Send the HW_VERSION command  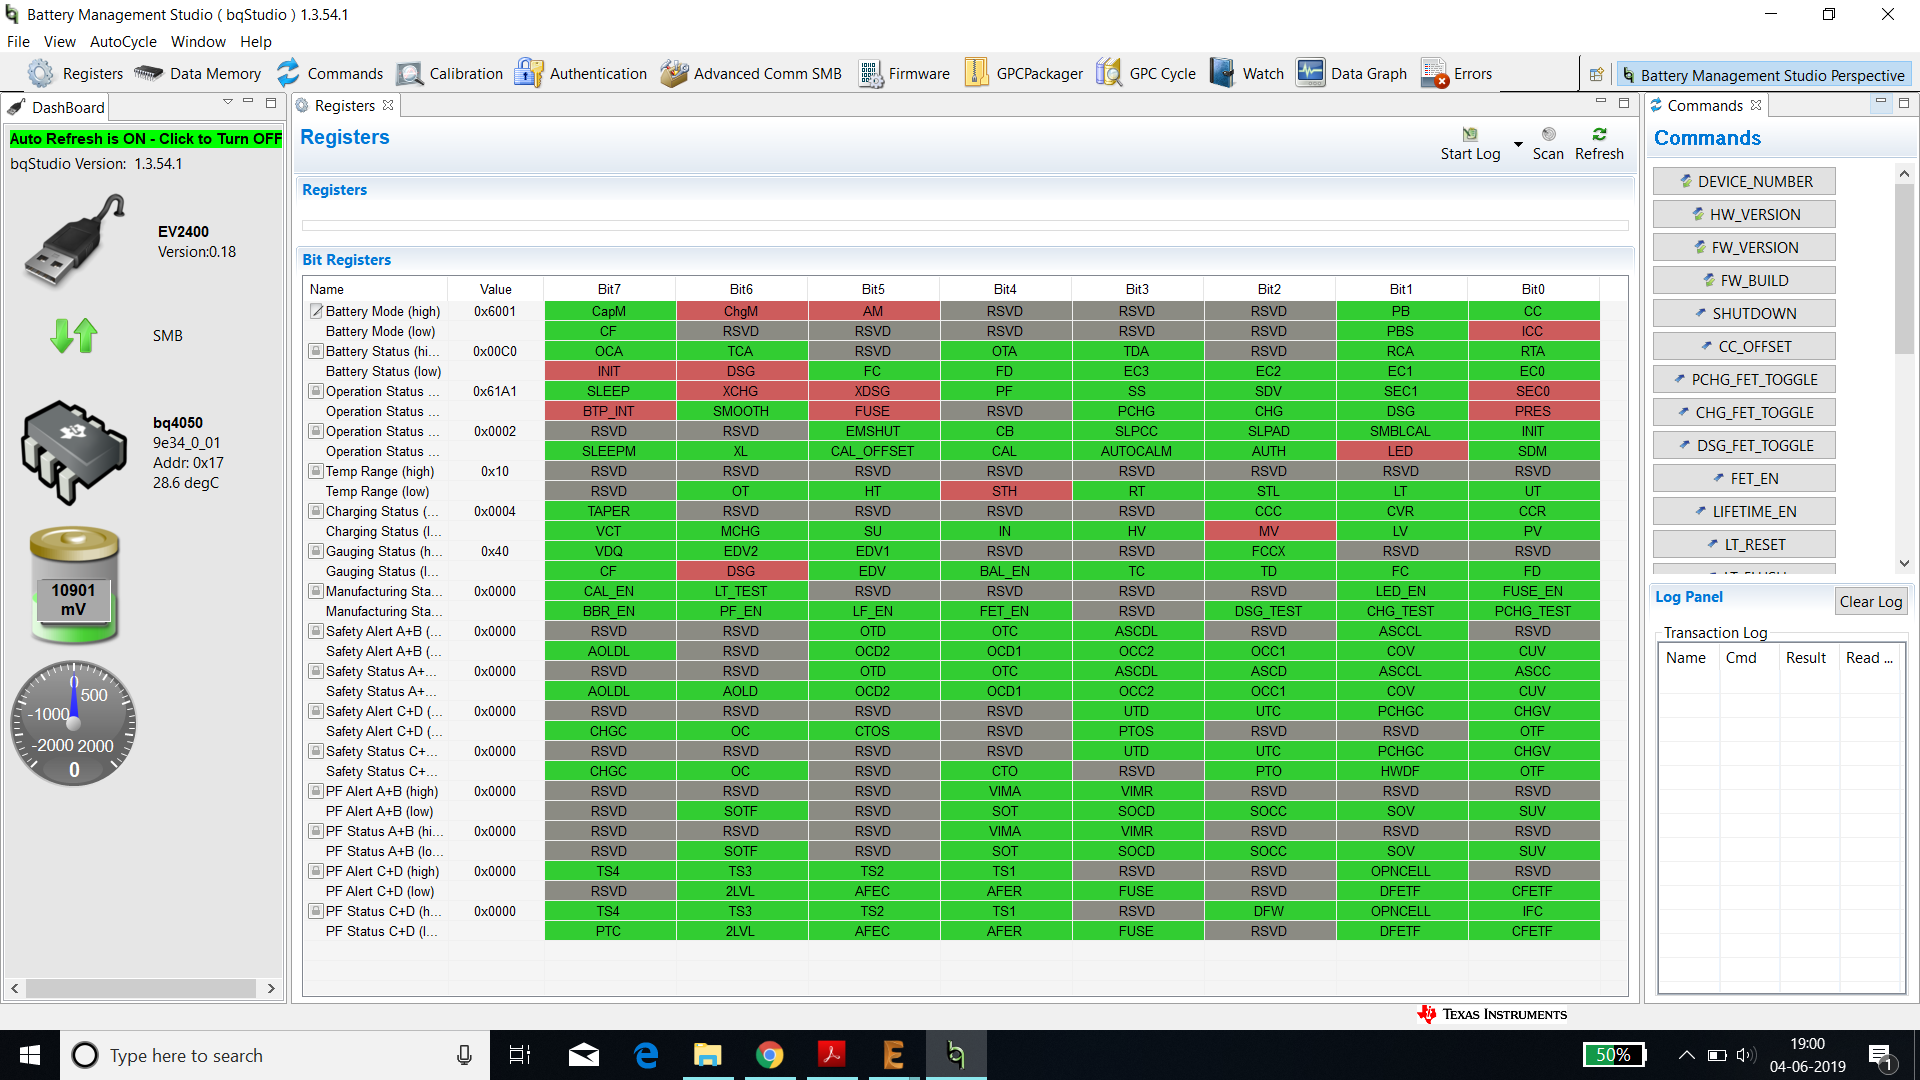pyautogui.click(x=1744, y=214)
